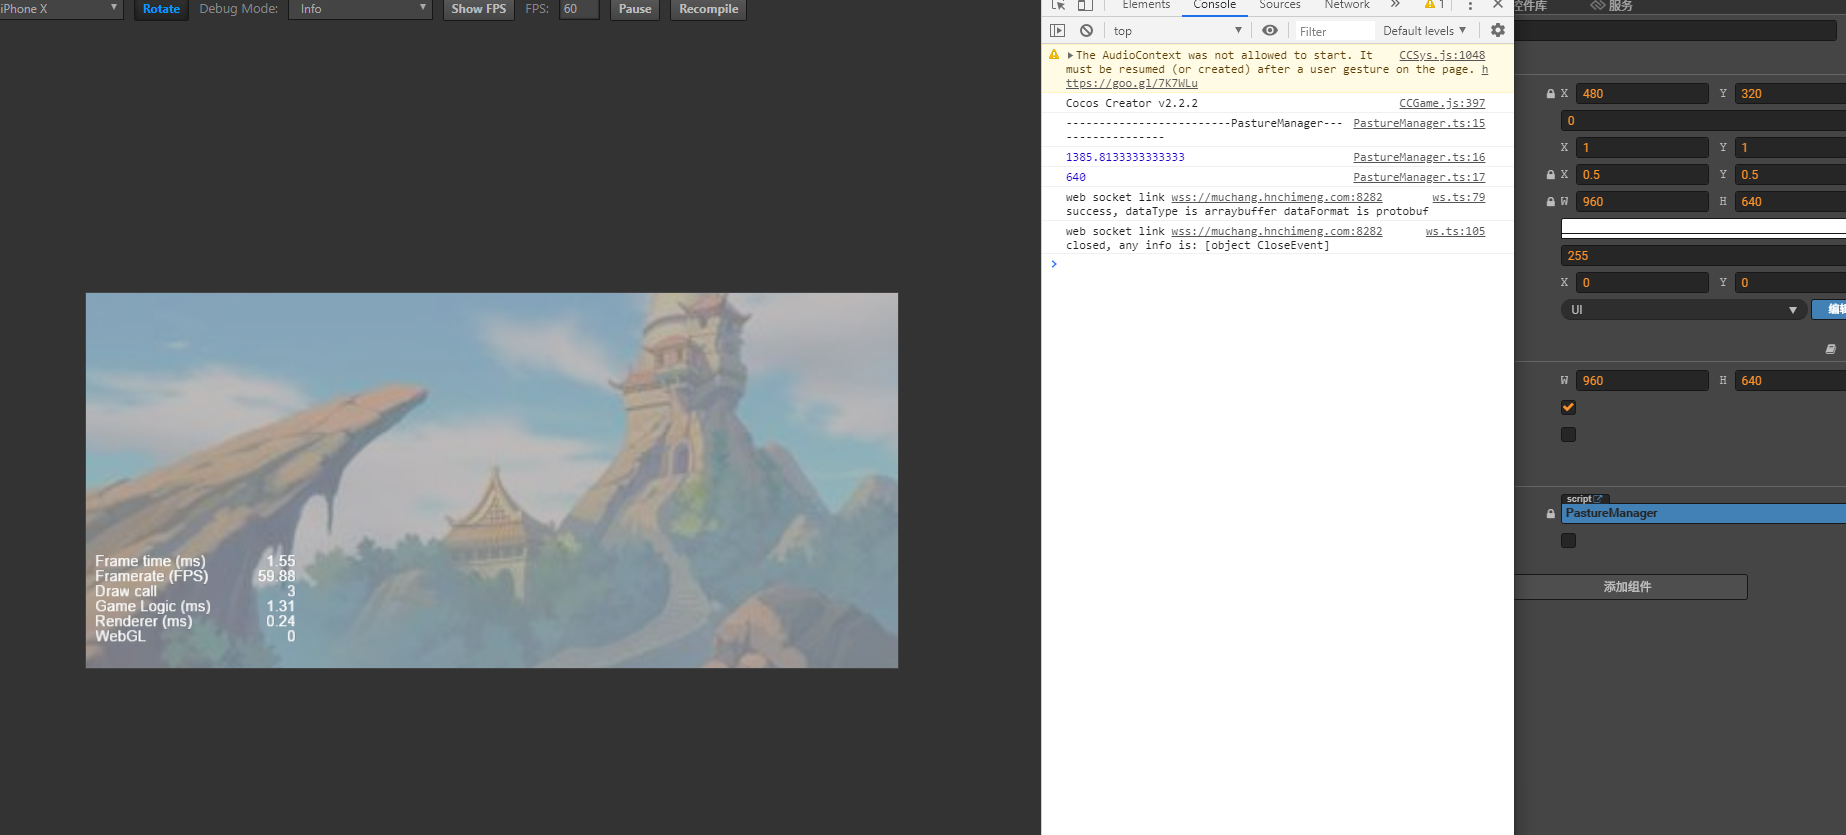Click the Rotate button
Image resolution: width=1846 pixels, height=835 pixels.
click(161, 9)
